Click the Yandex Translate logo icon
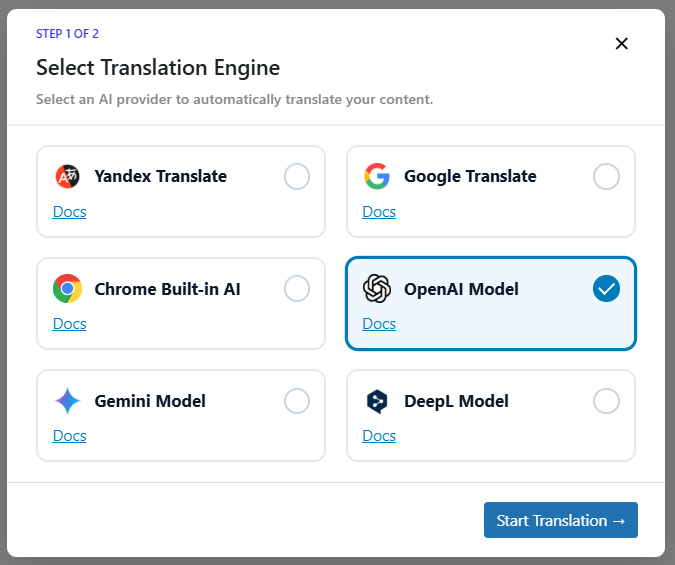 [x=67, y=177]
